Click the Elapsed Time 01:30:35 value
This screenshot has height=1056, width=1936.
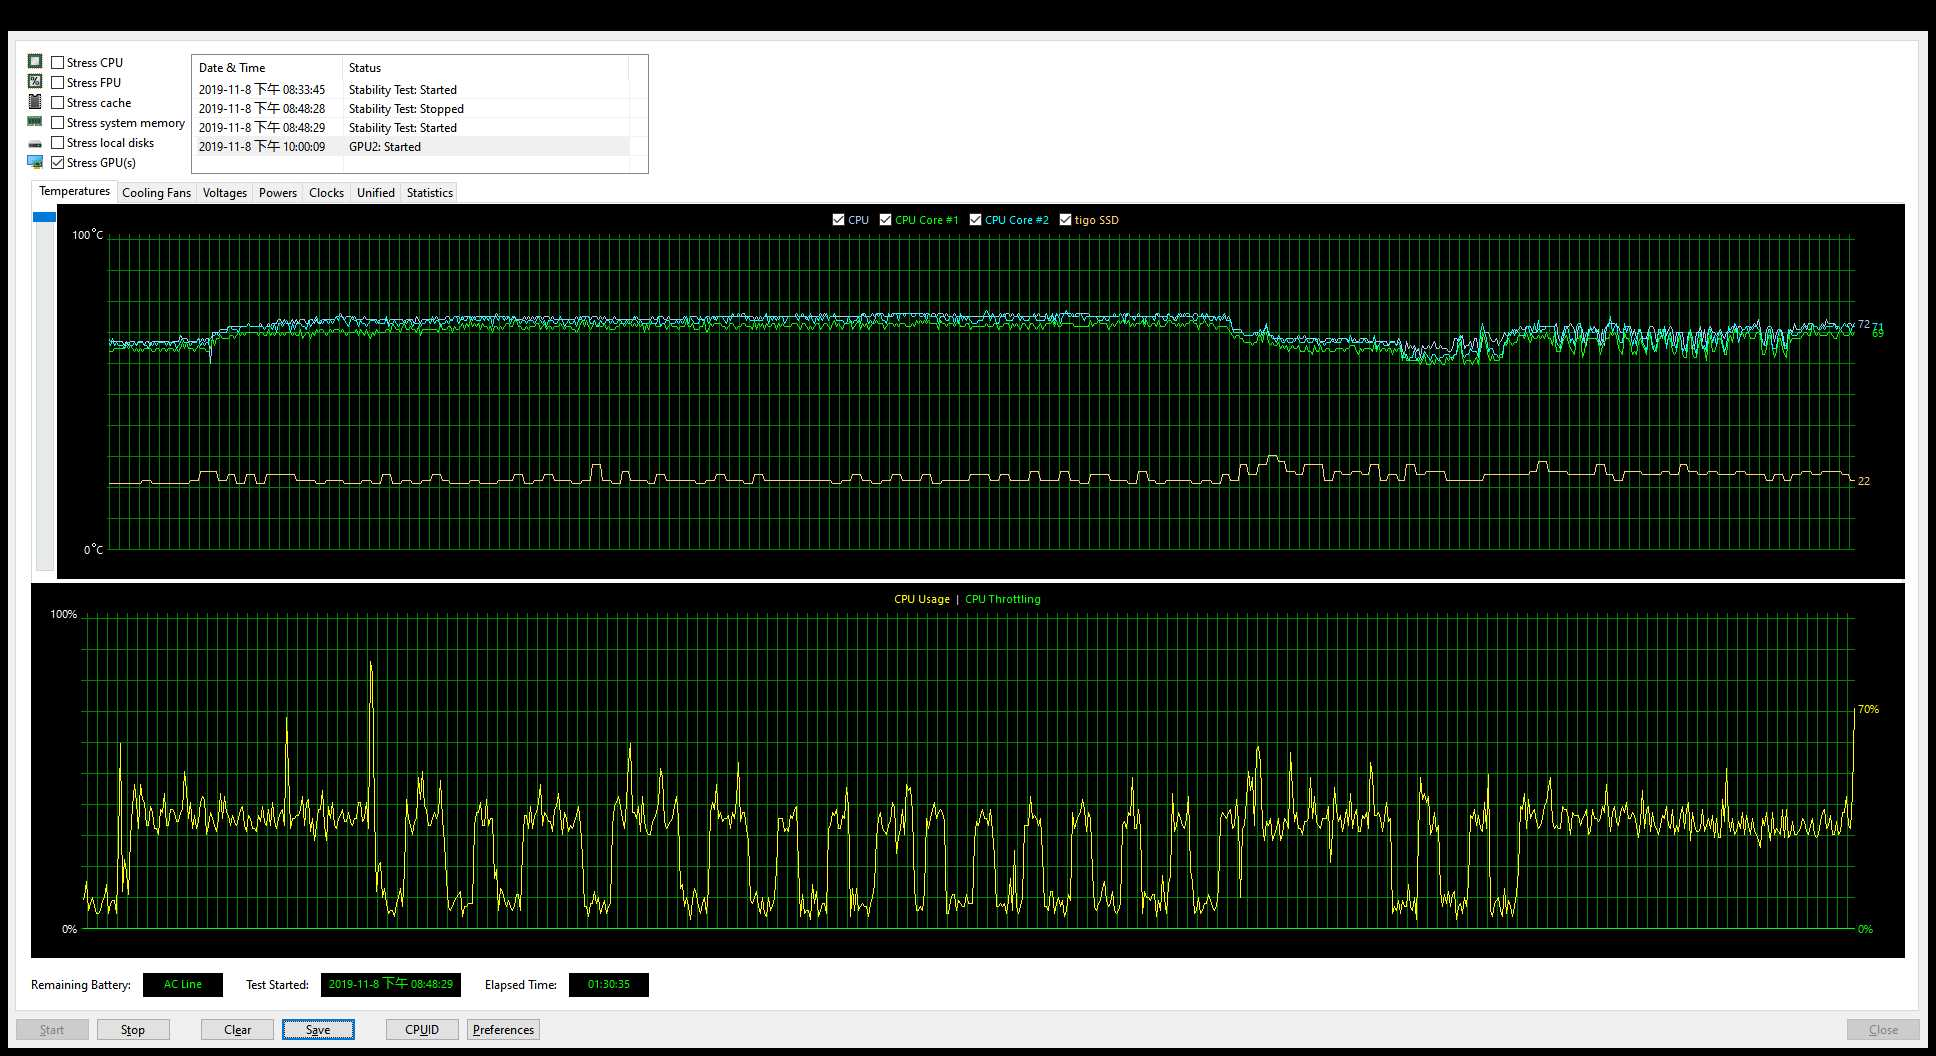tap(609, 984)
